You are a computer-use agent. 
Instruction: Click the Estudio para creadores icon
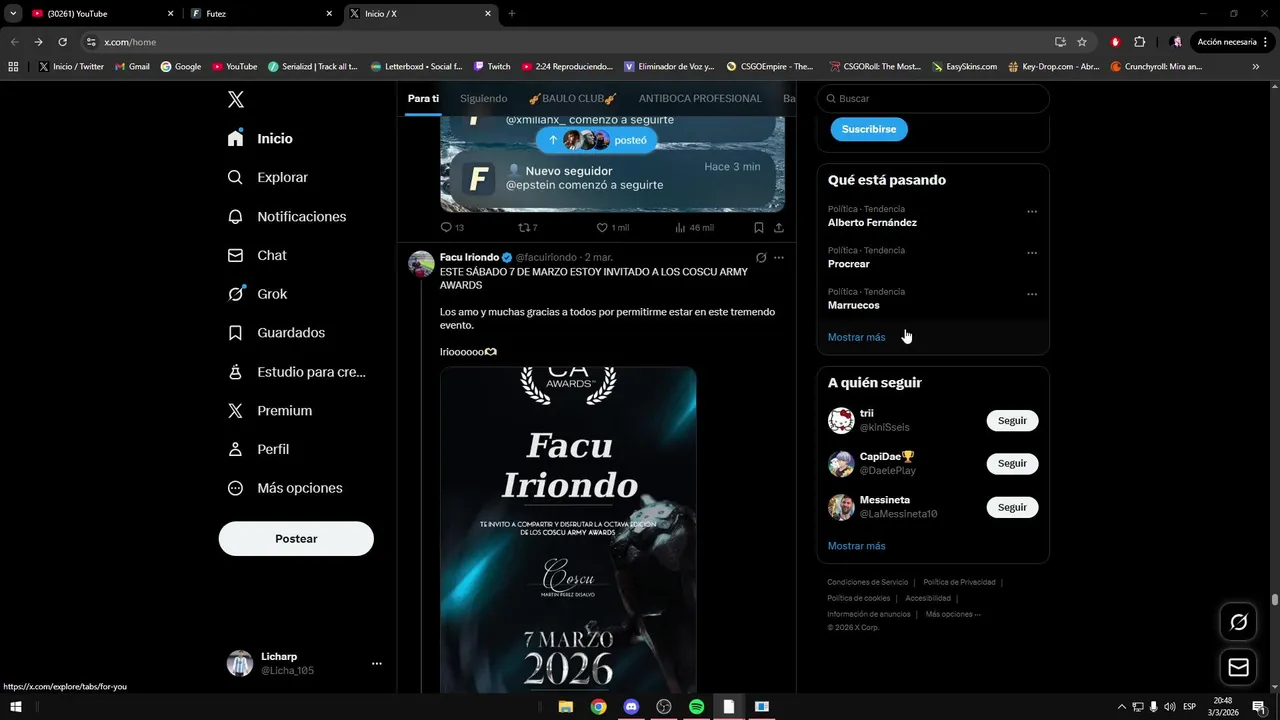(235, 372)
